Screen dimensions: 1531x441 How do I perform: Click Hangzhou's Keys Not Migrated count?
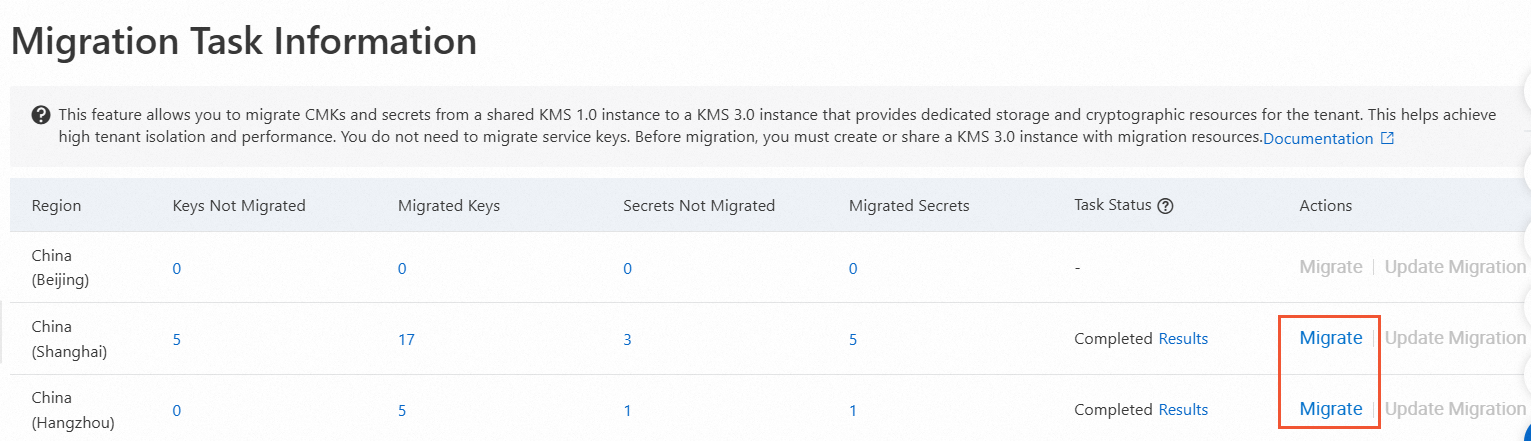point(177,411)
